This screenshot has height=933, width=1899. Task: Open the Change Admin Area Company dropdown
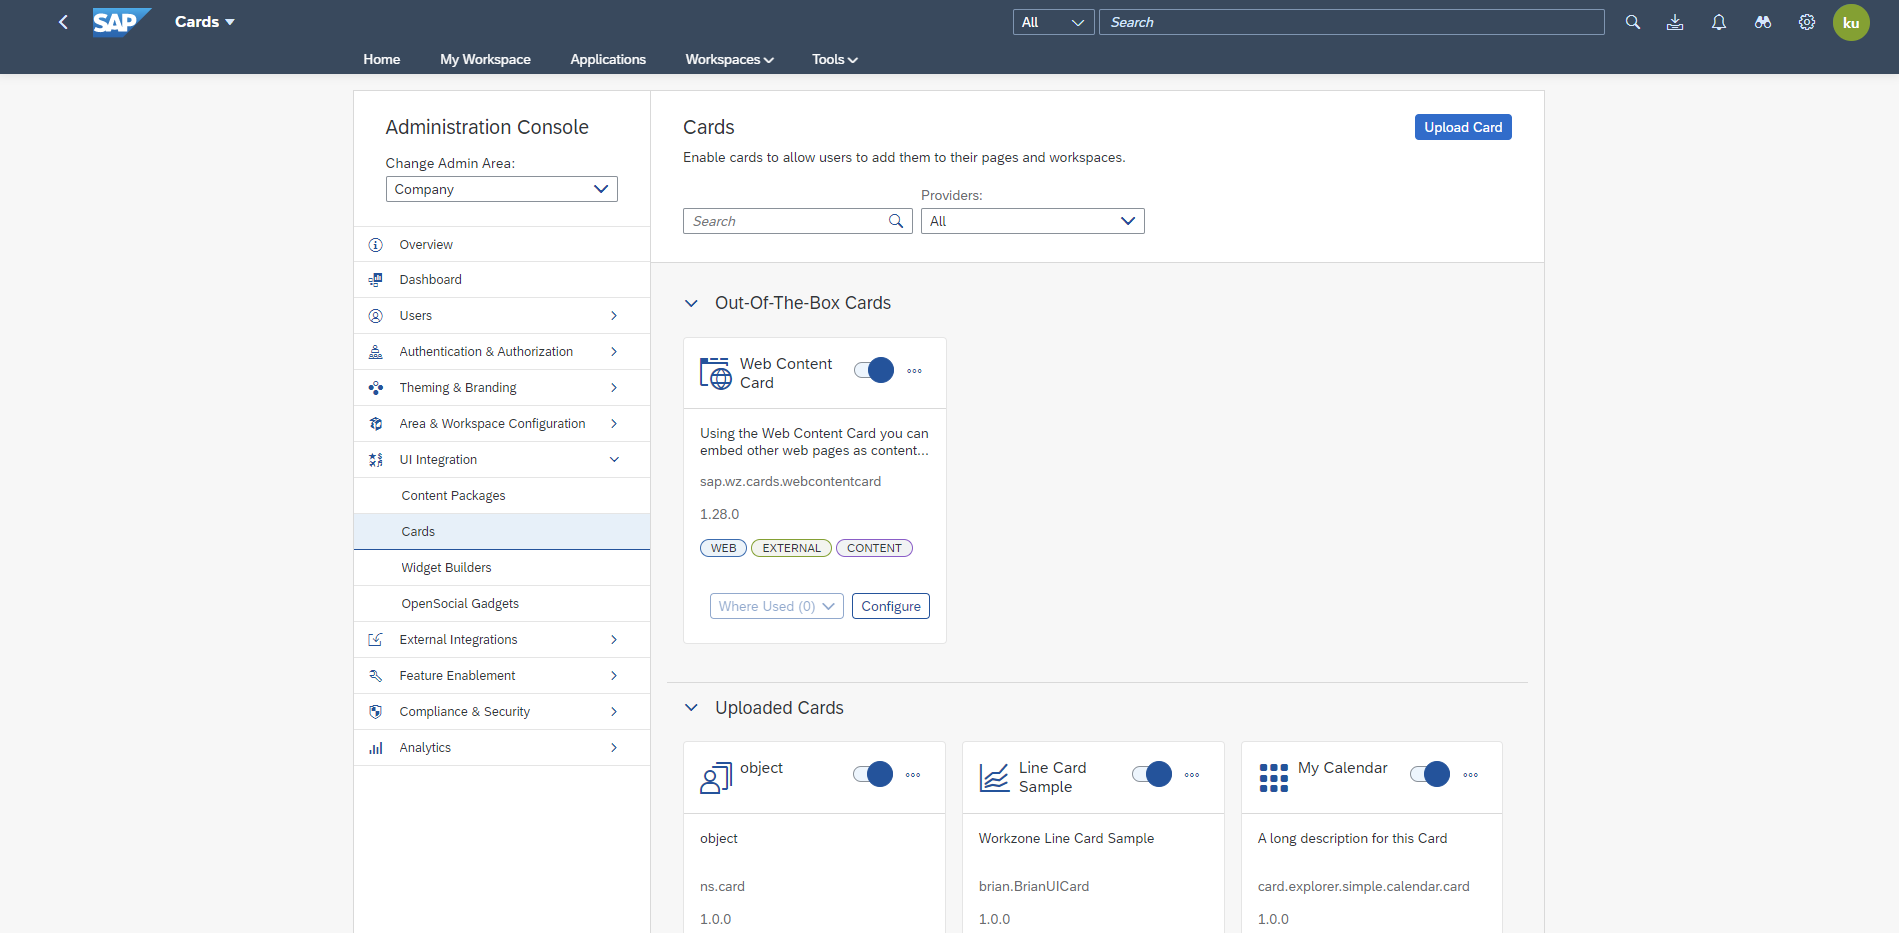click(x=502, y=189)
